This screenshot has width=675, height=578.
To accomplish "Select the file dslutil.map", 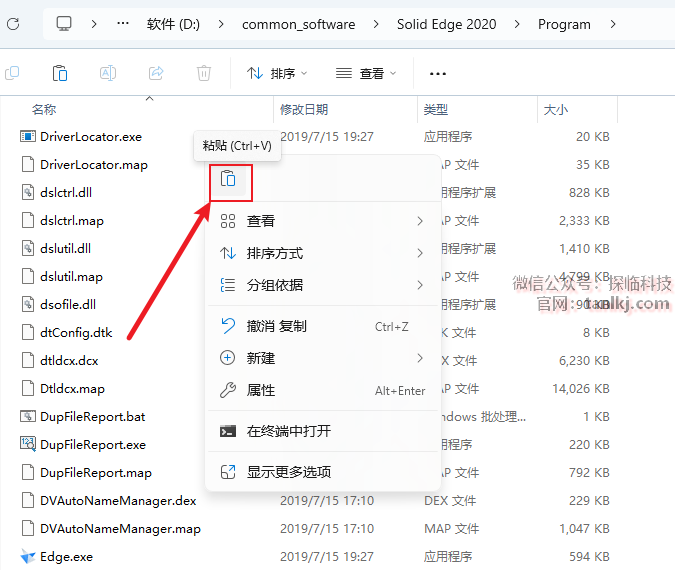I will pos(71,277).
